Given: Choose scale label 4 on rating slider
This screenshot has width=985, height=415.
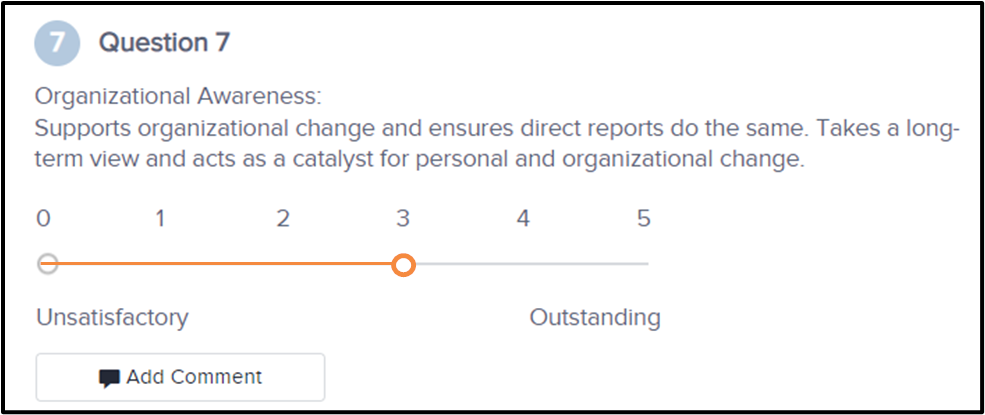Looking at the screenshot, I should [x=523, y=219].
